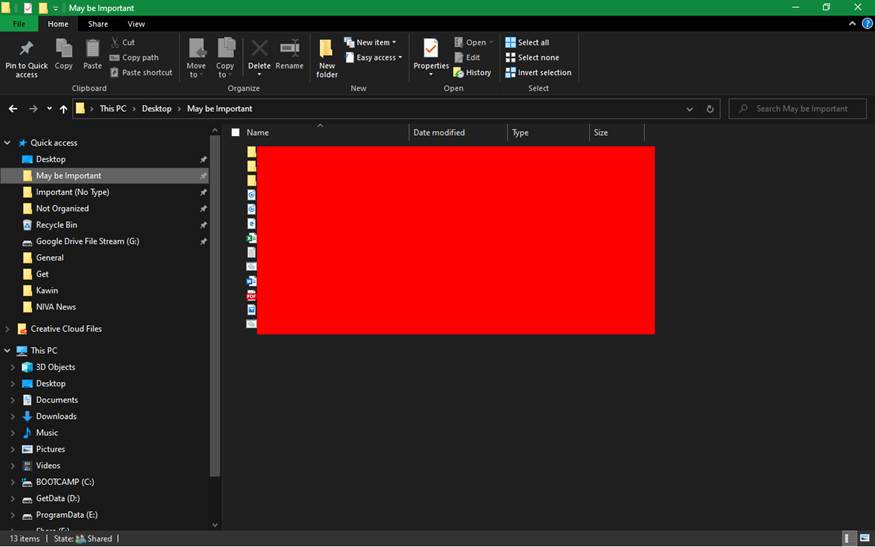This screenshot has width=875, height=547.
Task: Open the History option
Action: 472,72
